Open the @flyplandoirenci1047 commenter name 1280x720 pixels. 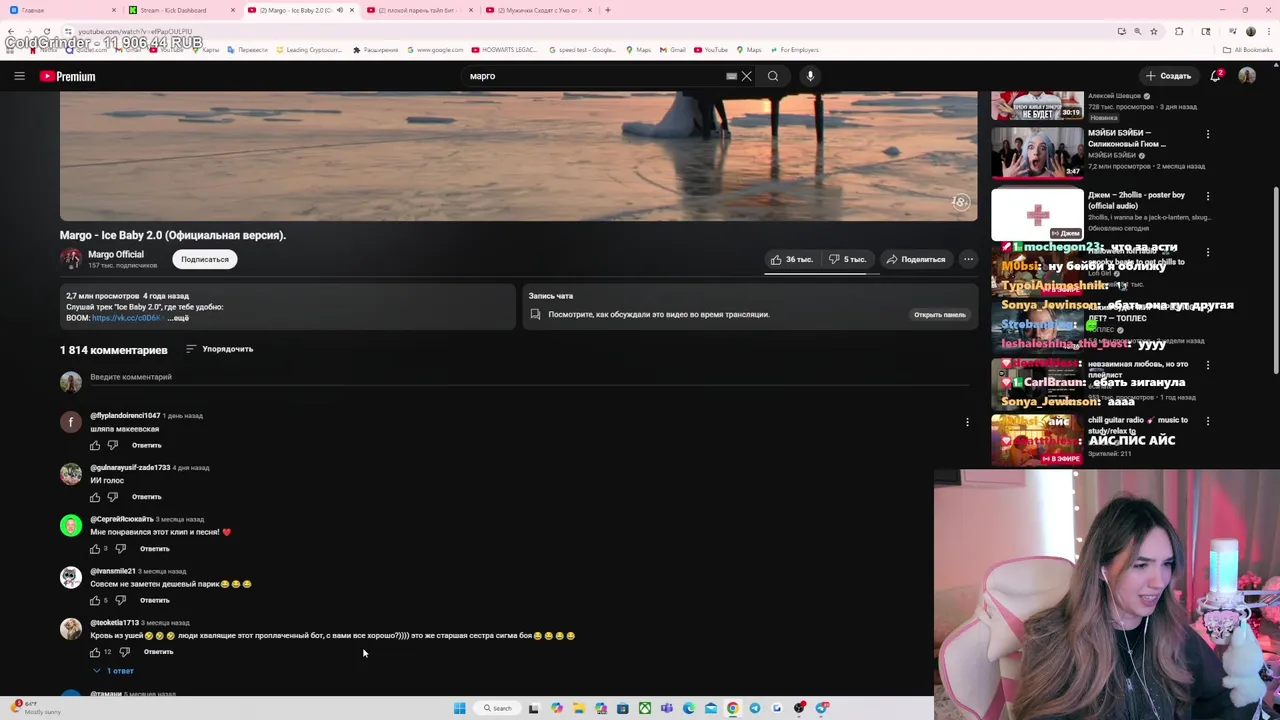[x=125, y=415]
